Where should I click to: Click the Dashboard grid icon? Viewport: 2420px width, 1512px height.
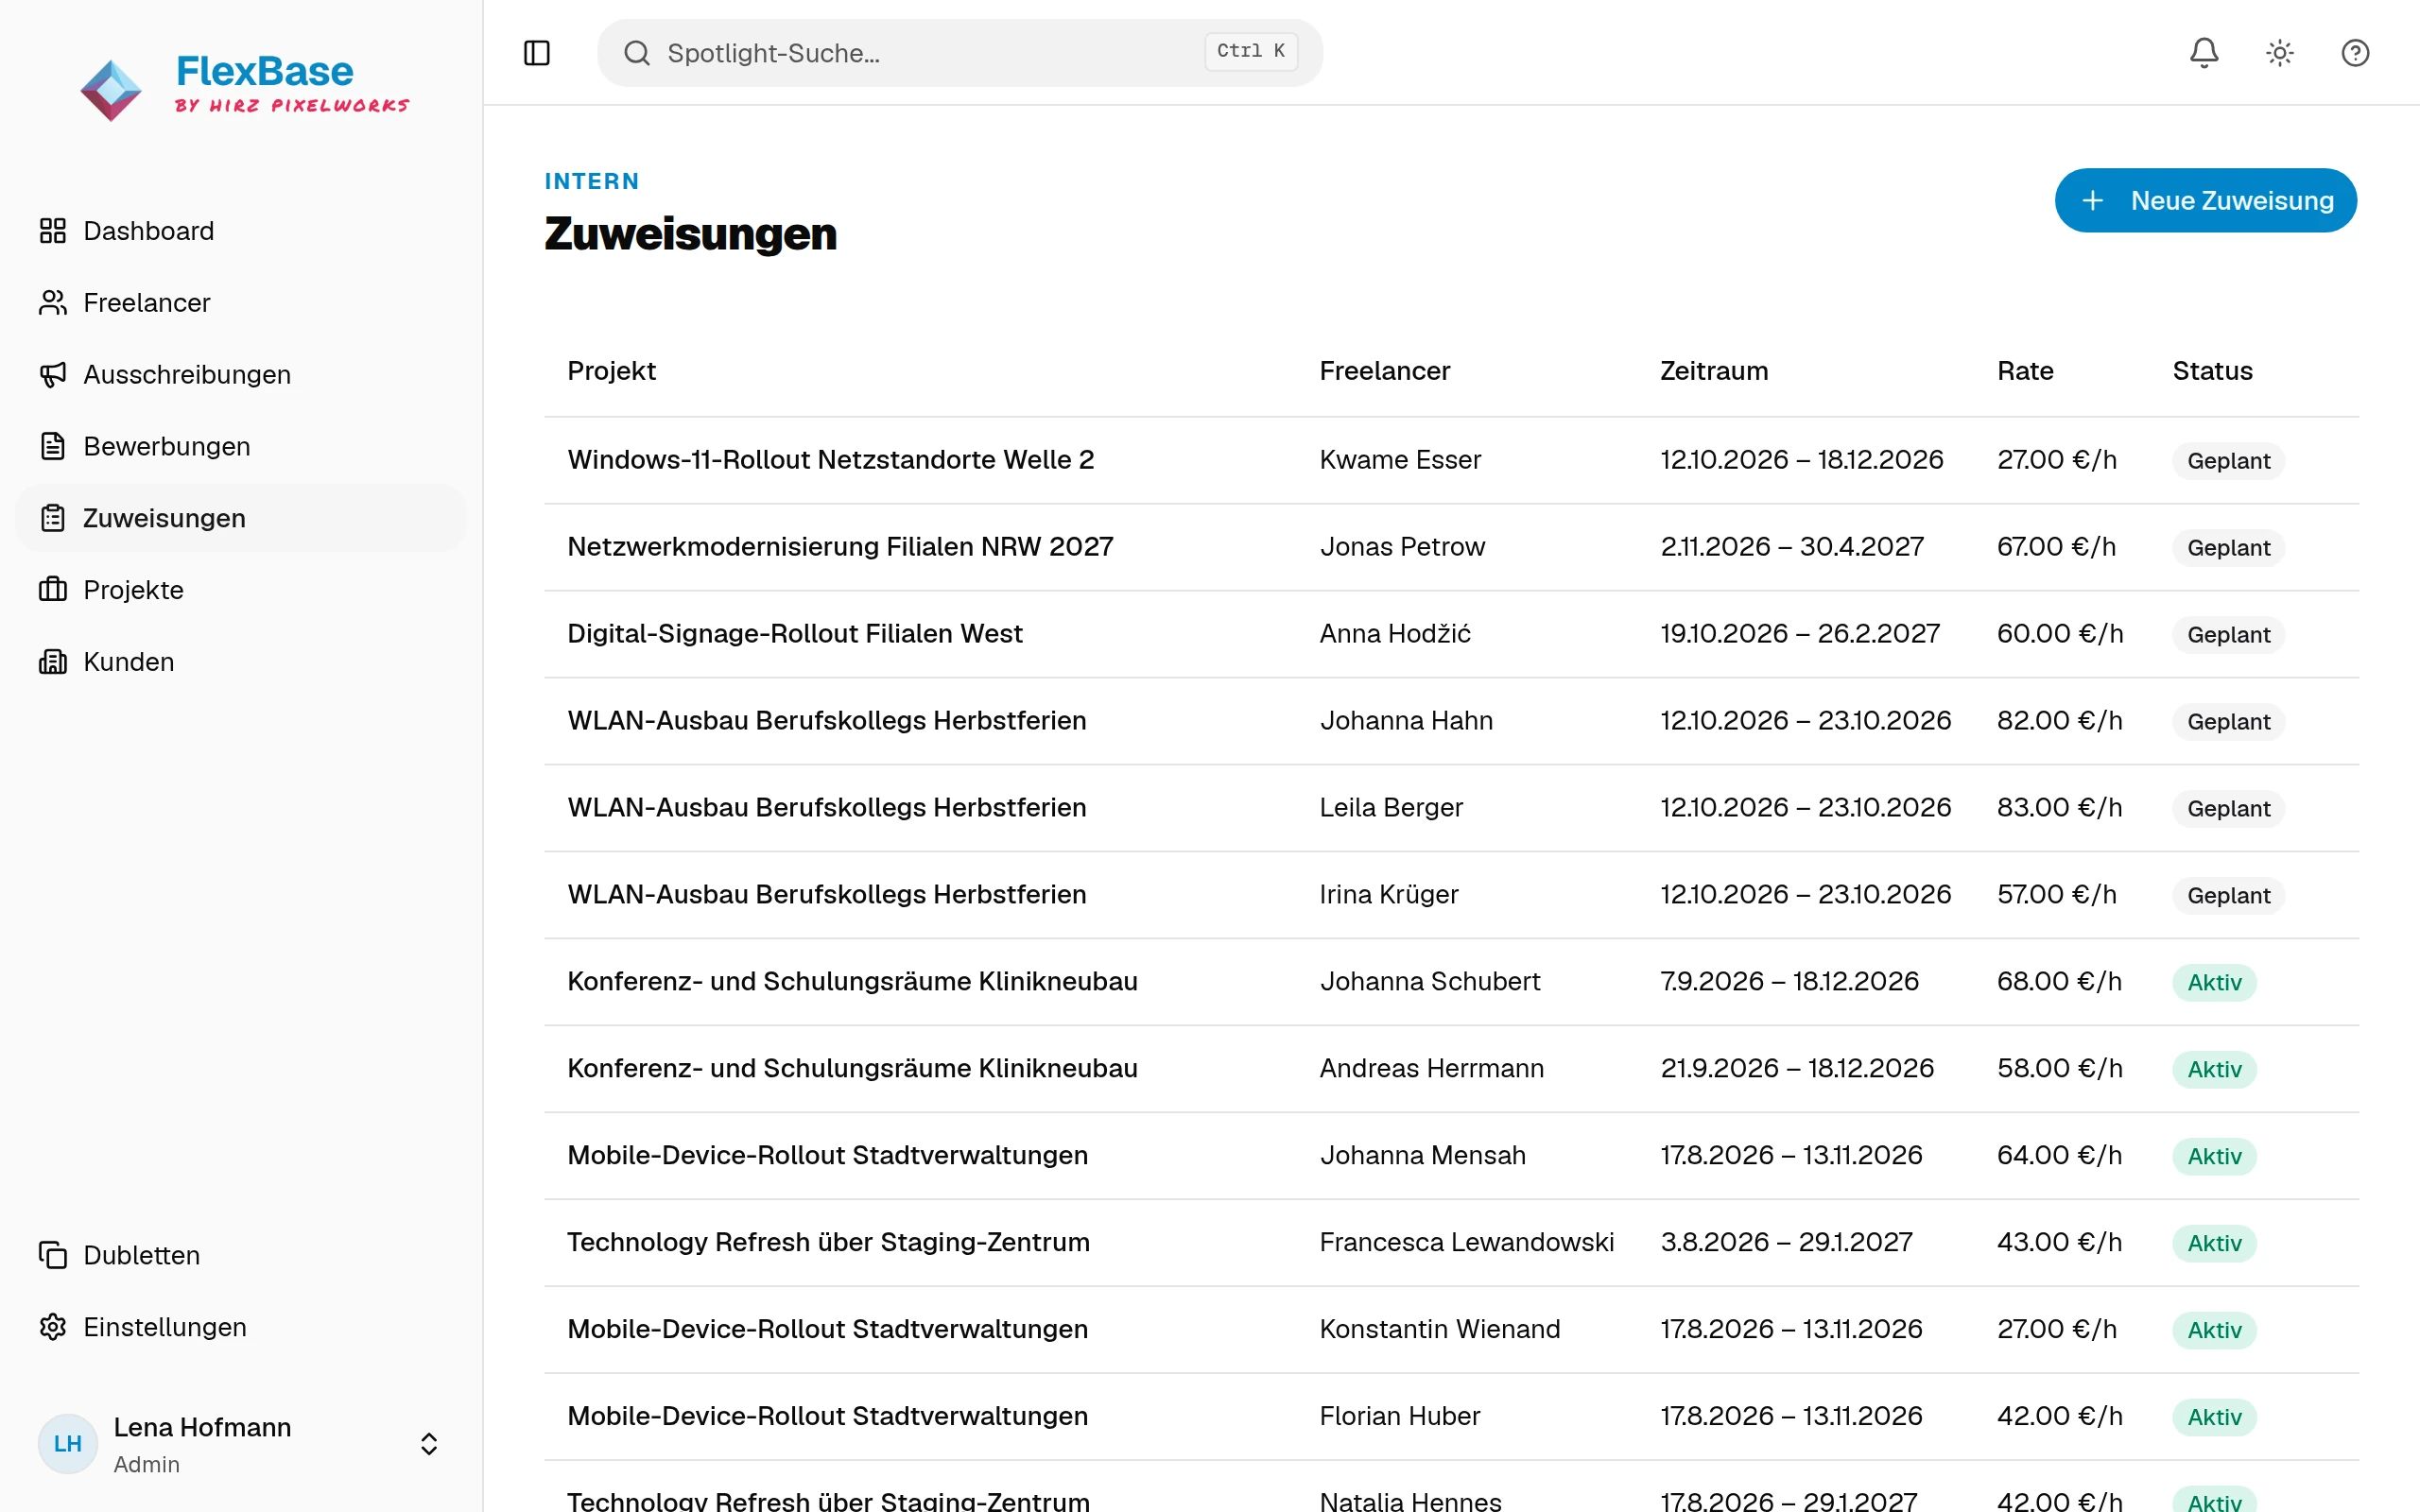pos(52,231)
